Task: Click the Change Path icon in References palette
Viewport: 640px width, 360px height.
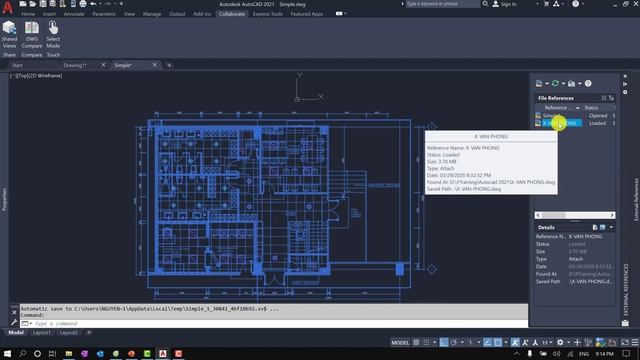Action: coord(571,84)
